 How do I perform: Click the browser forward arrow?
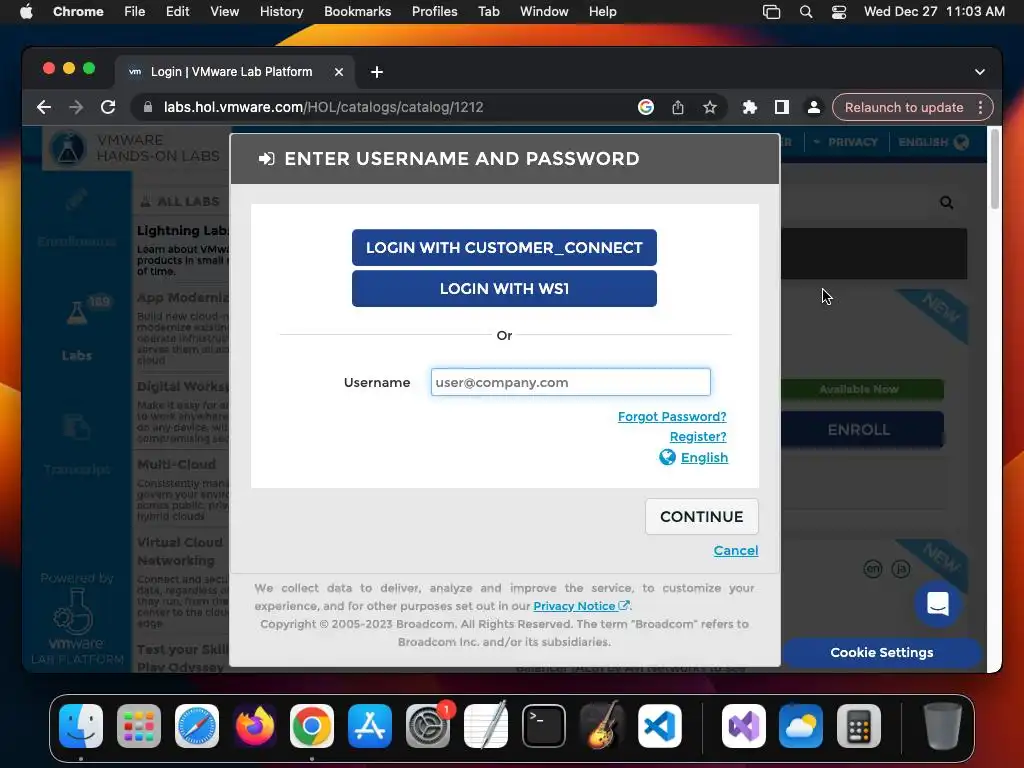(76, 107)
